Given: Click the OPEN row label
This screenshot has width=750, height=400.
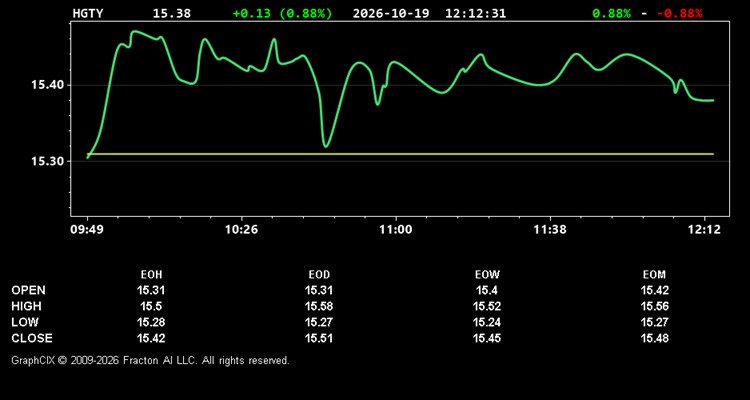Looking at the screenshot, I should (29, 290).
